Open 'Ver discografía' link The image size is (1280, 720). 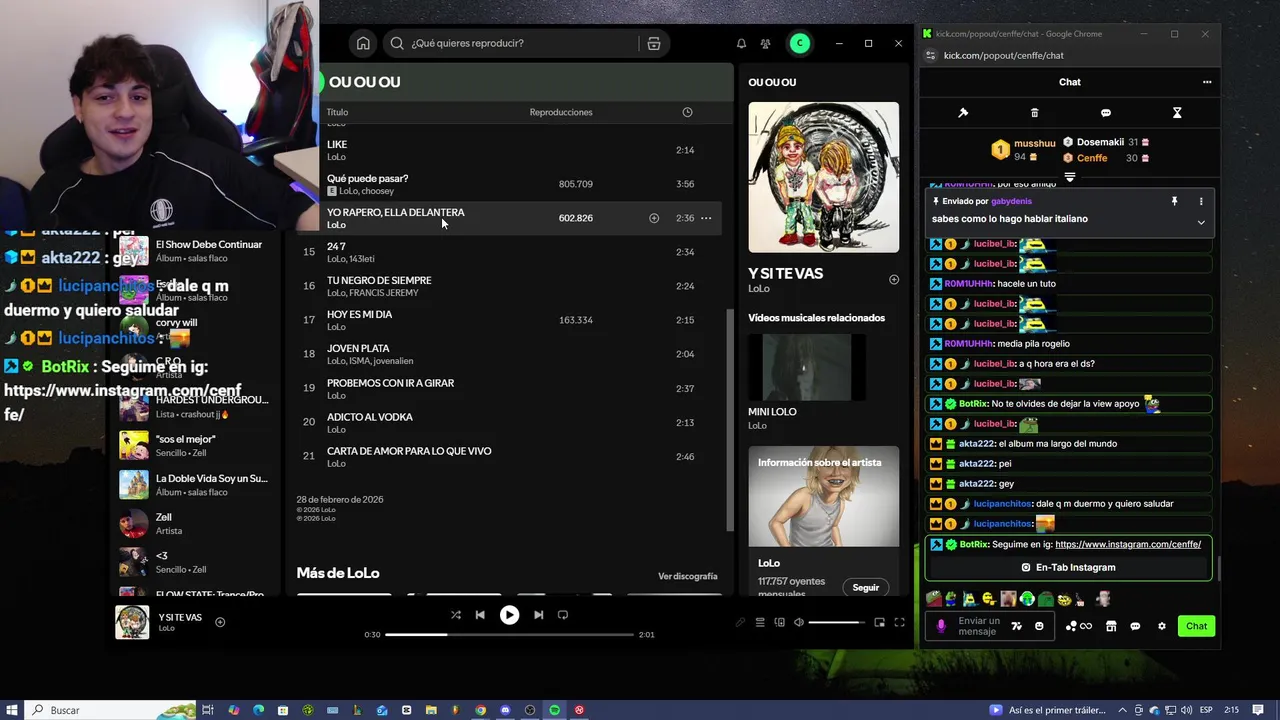pyautogui.click(x=687, y=576)
